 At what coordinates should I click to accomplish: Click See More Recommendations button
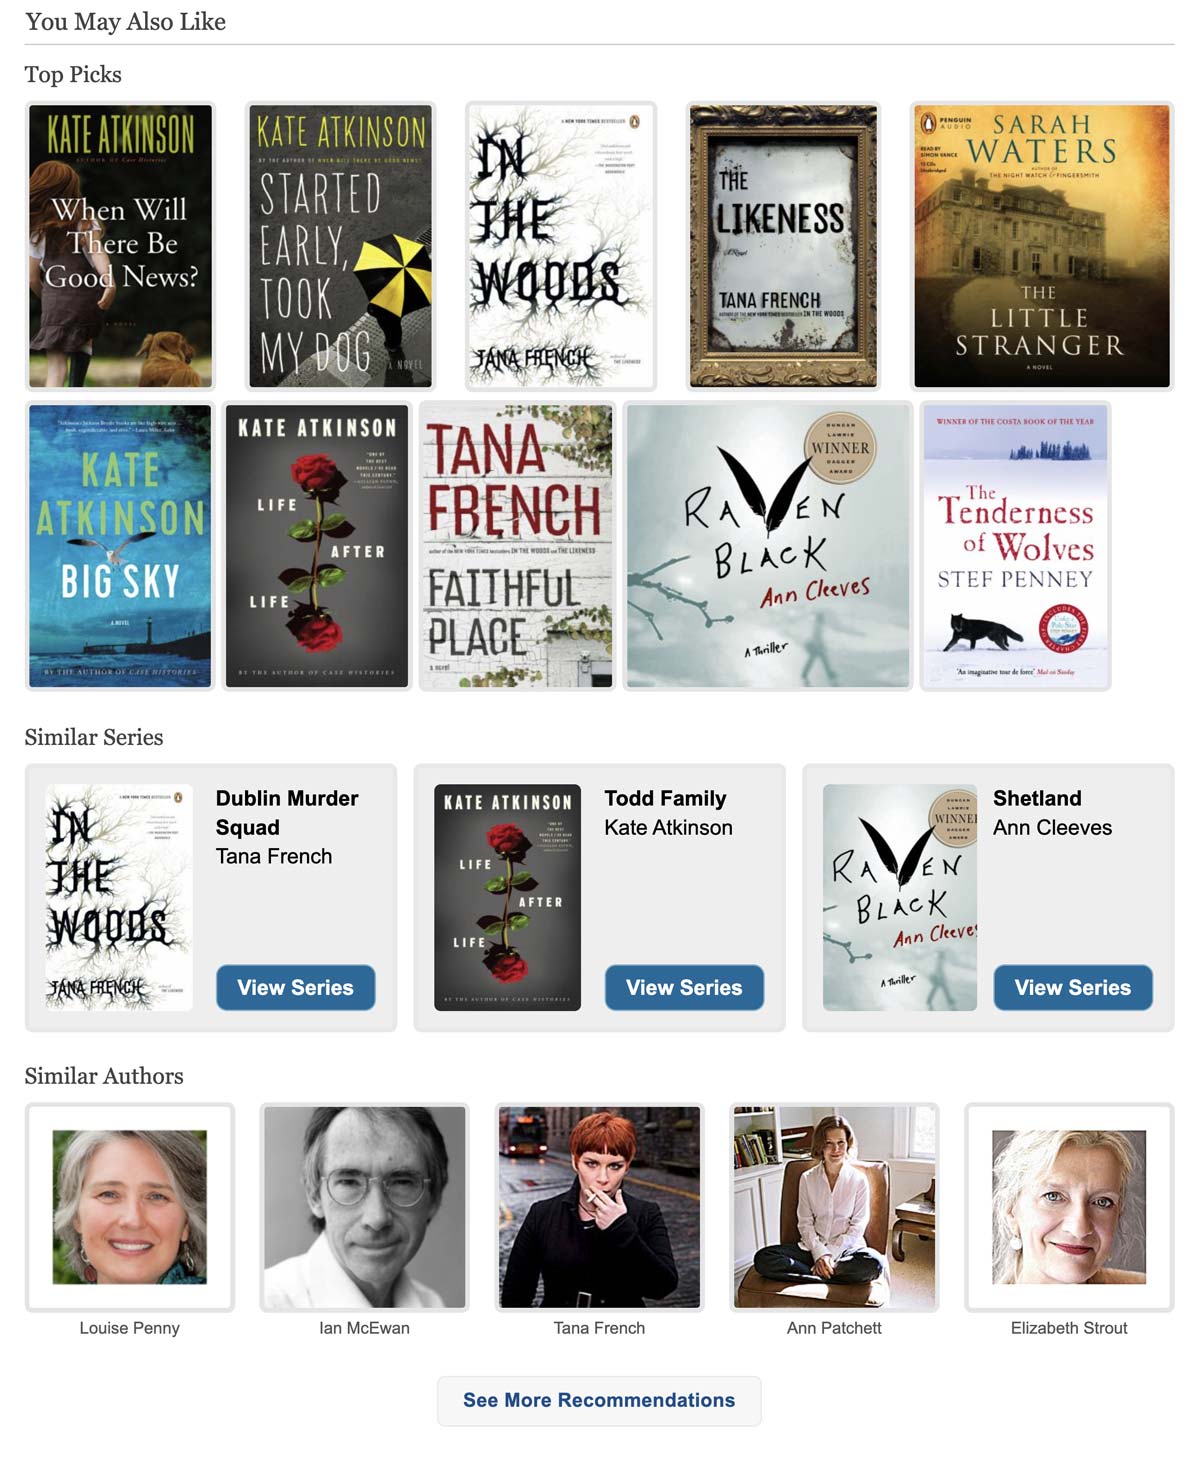pos(599,1400)
